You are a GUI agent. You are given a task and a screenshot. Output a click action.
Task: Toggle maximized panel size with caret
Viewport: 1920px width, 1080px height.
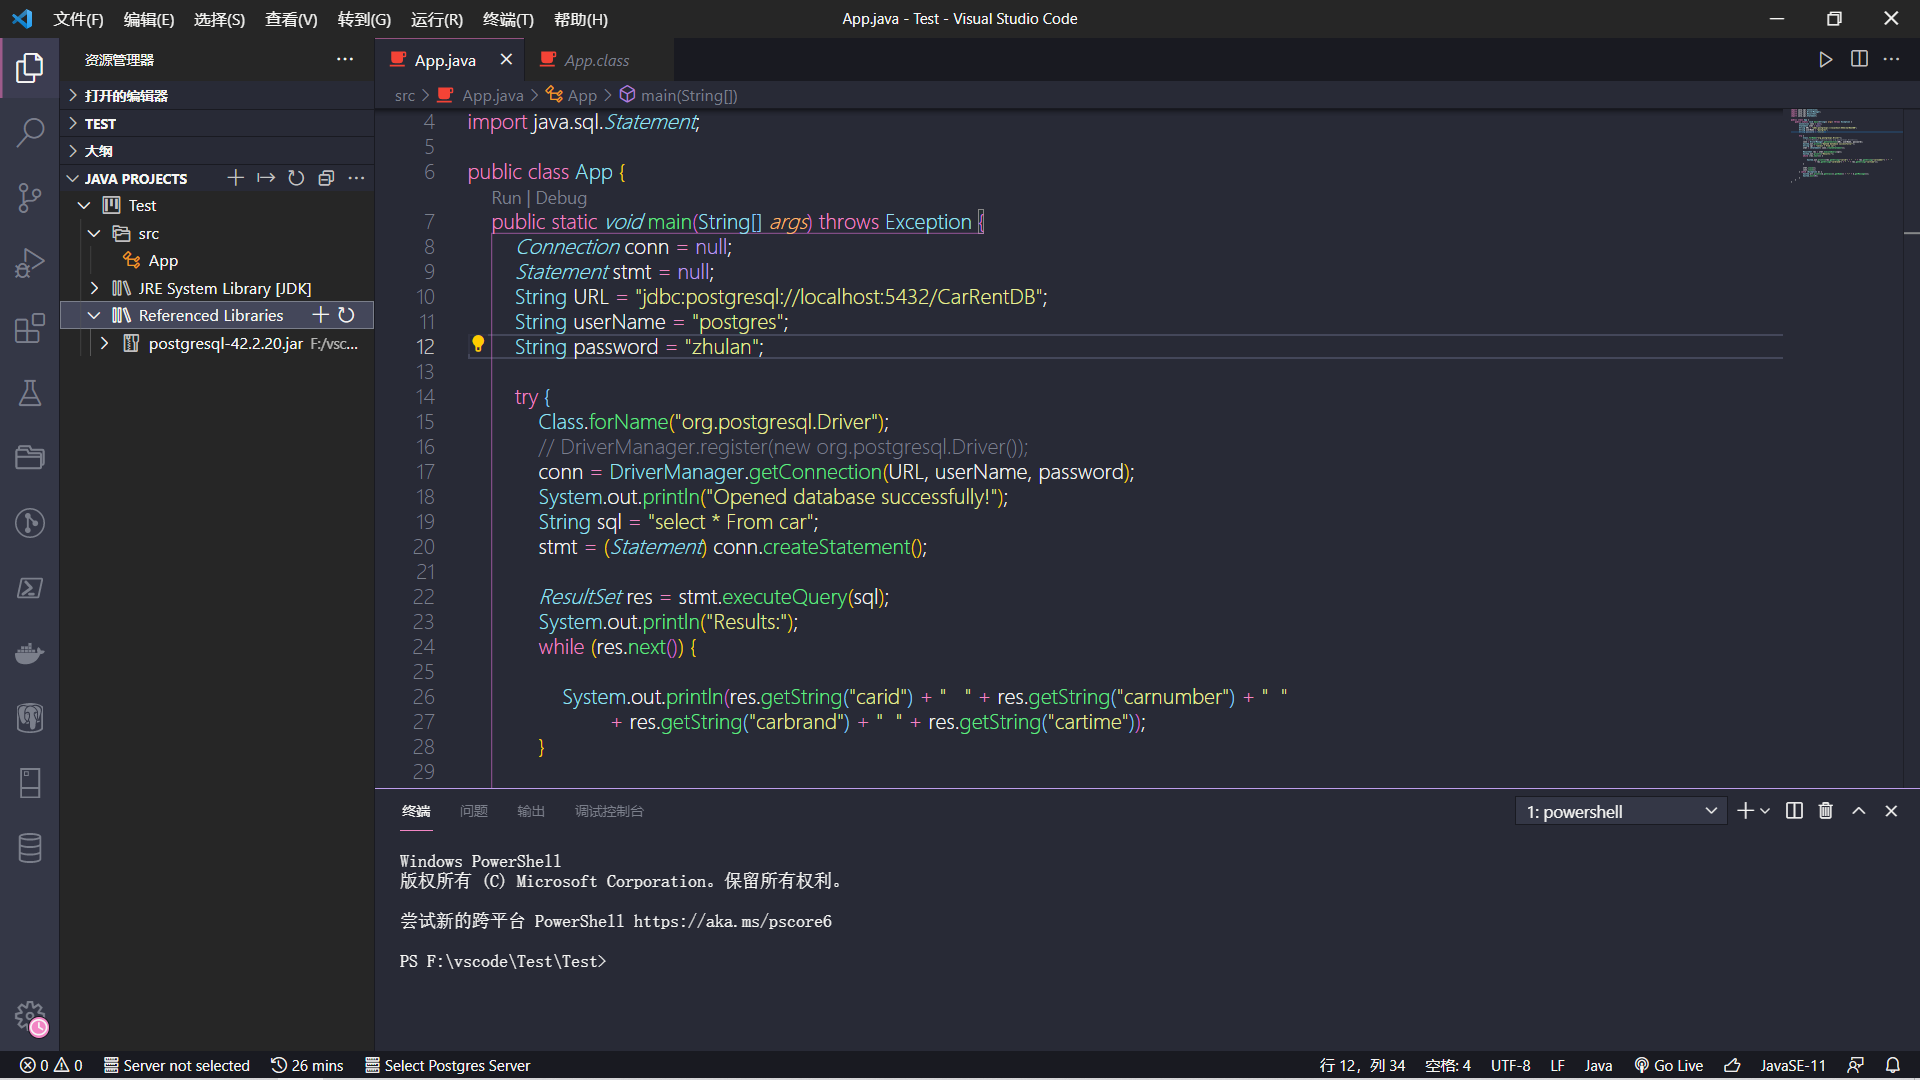click(x=1858, y=811)
